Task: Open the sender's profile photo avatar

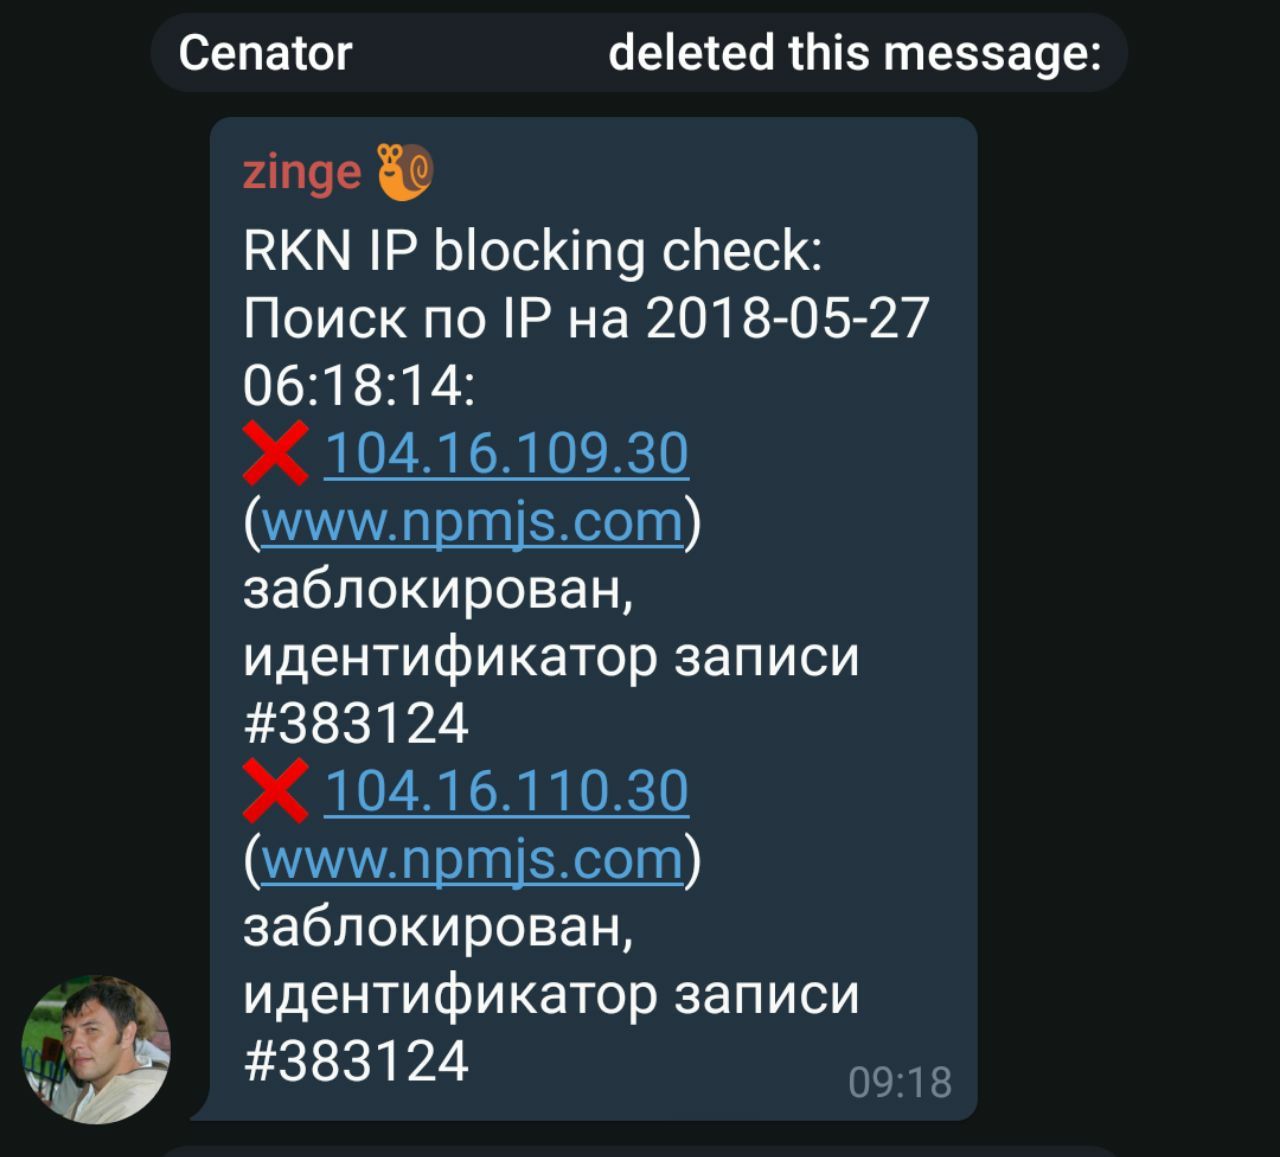Action: pos(96,1049)
